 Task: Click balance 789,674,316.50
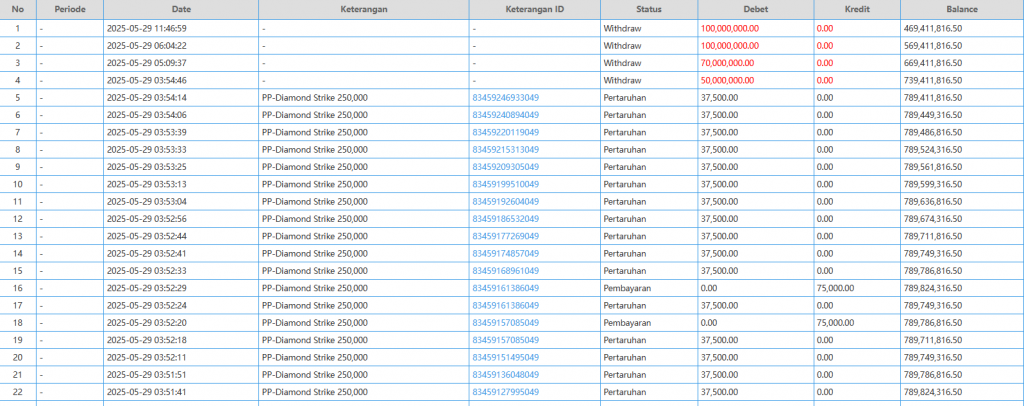tap(933, 219)
